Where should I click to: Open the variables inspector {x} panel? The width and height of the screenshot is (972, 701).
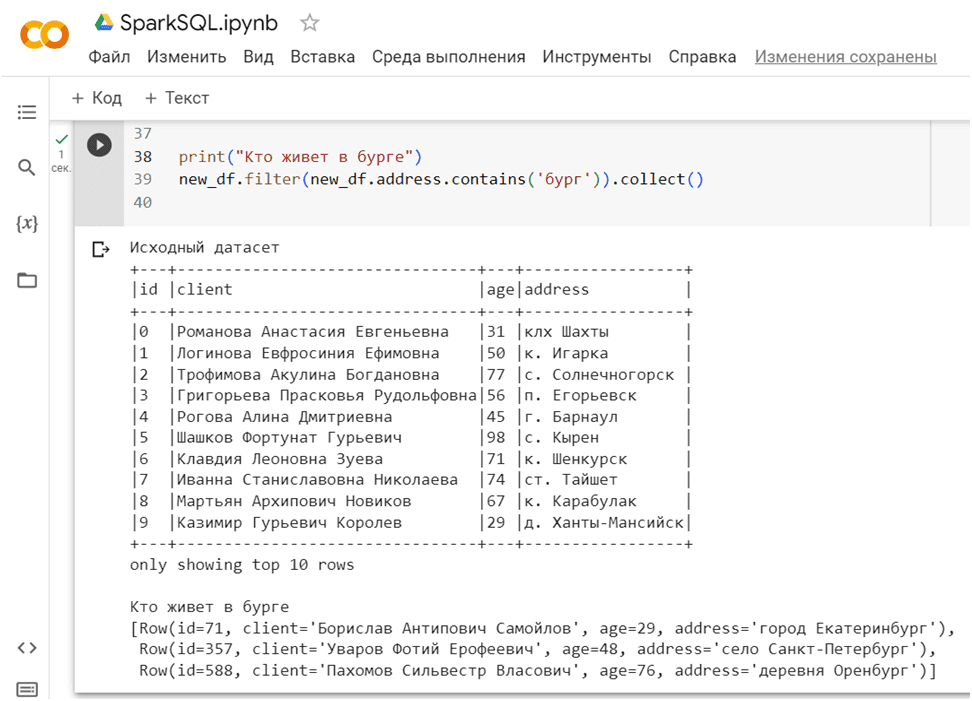[x=27, y=224]
